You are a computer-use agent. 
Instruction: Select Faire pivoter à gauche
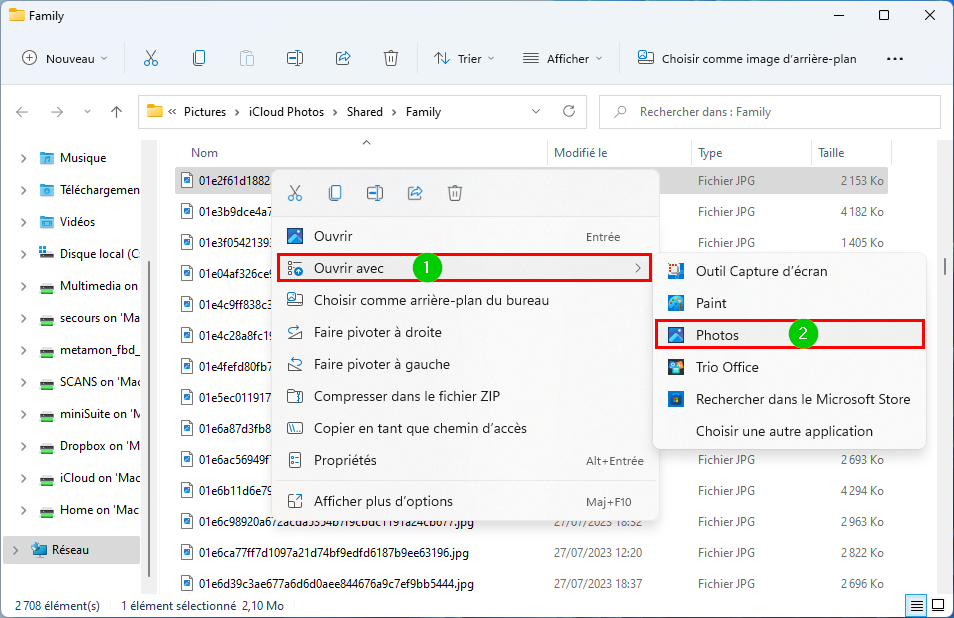click(x=465, y=364)
